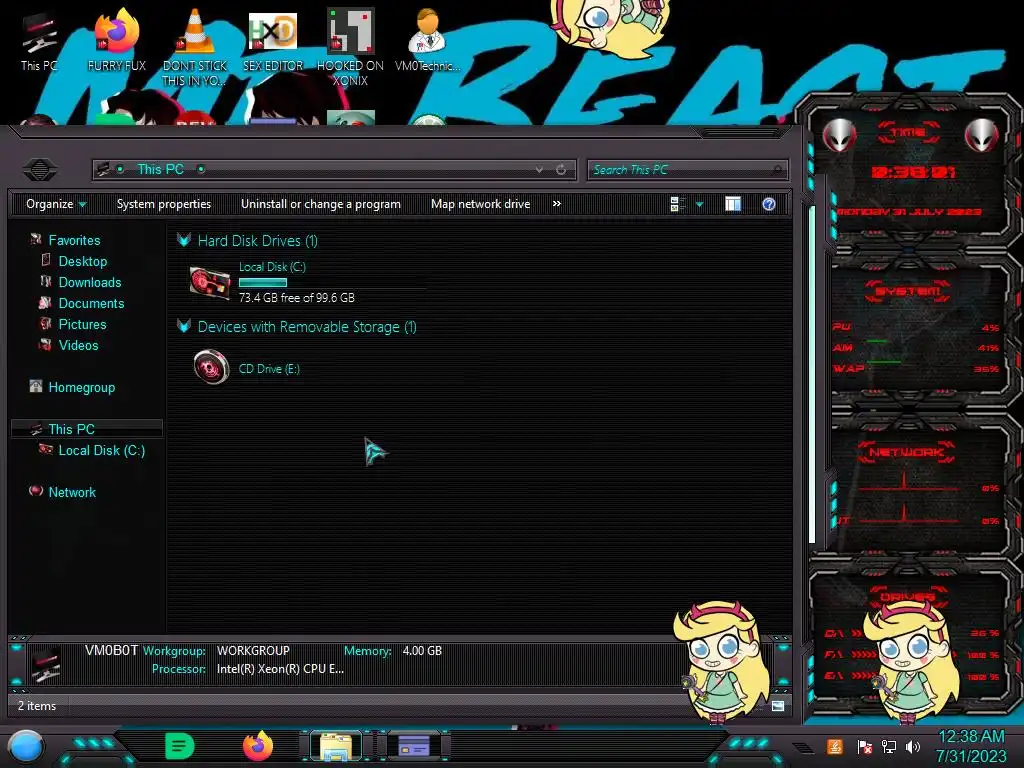Select This PC in navigation pane

coord(71,429)
